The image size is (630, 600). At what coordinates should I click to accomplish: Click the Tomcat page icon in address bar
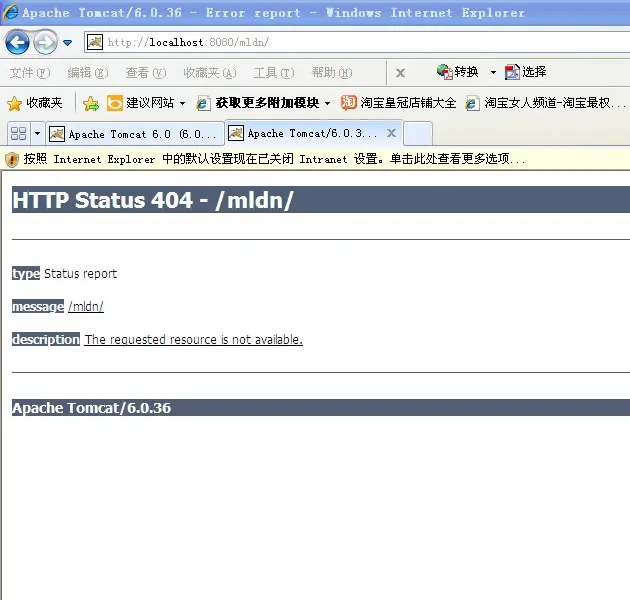point(95,42)
